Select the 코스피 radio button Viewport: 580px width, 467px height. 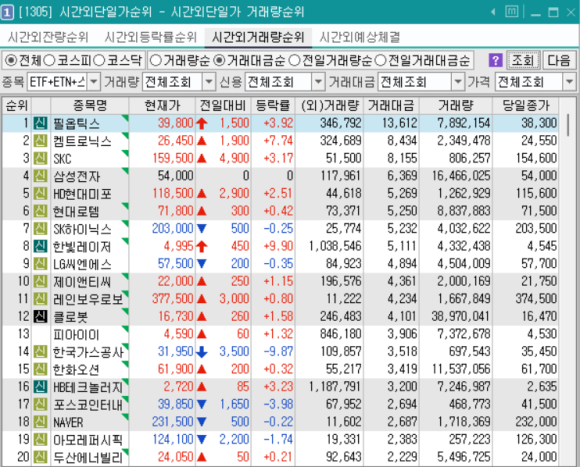pos(50,60)
